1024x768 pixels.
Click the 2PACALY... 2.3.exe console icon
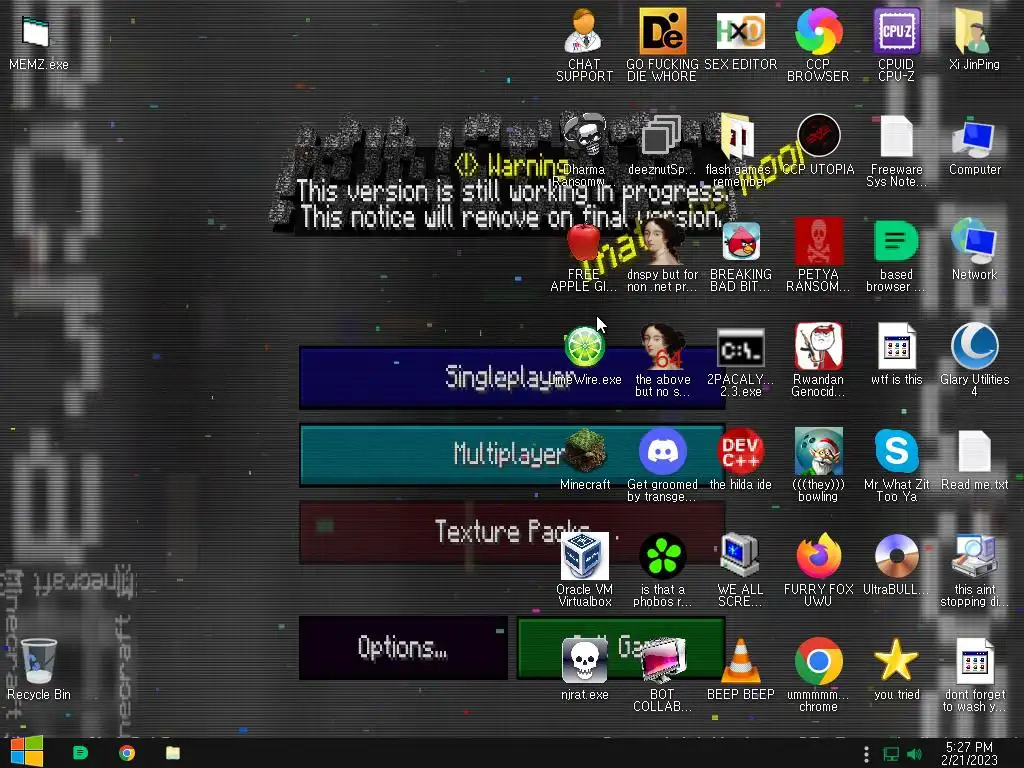click(741, 347)
